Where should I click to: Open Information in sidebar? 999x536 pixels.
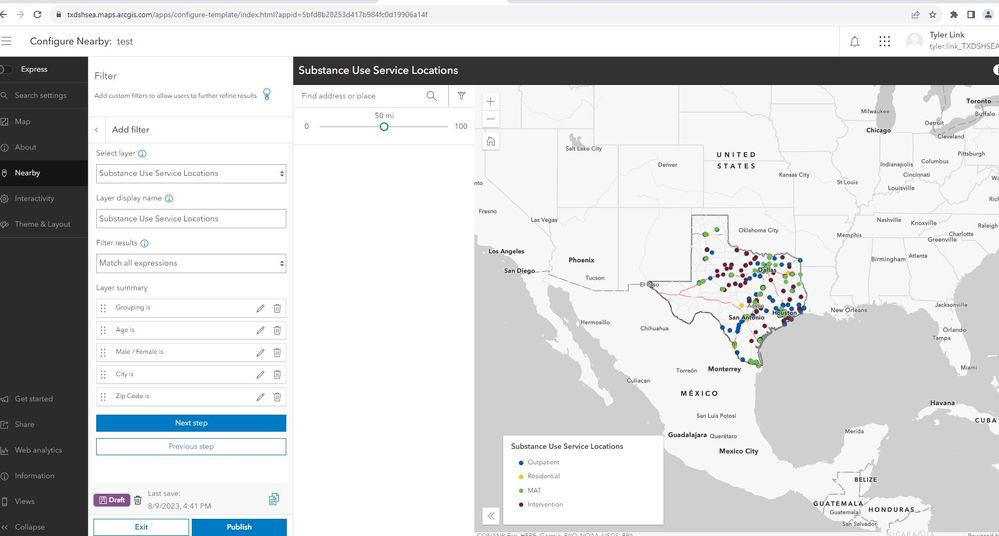pyautogui.click(x=43, y=476)
